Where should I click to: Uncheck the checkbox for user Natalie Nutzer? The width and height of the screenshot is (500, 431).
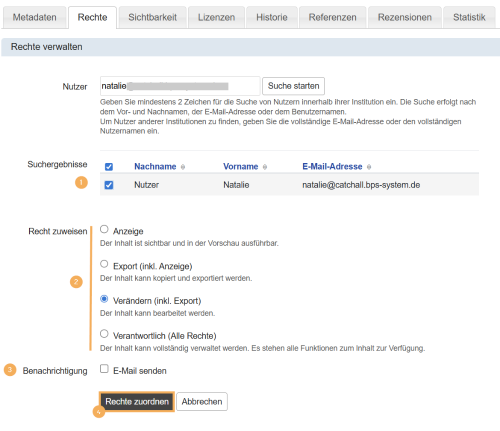tap(109, 185)
